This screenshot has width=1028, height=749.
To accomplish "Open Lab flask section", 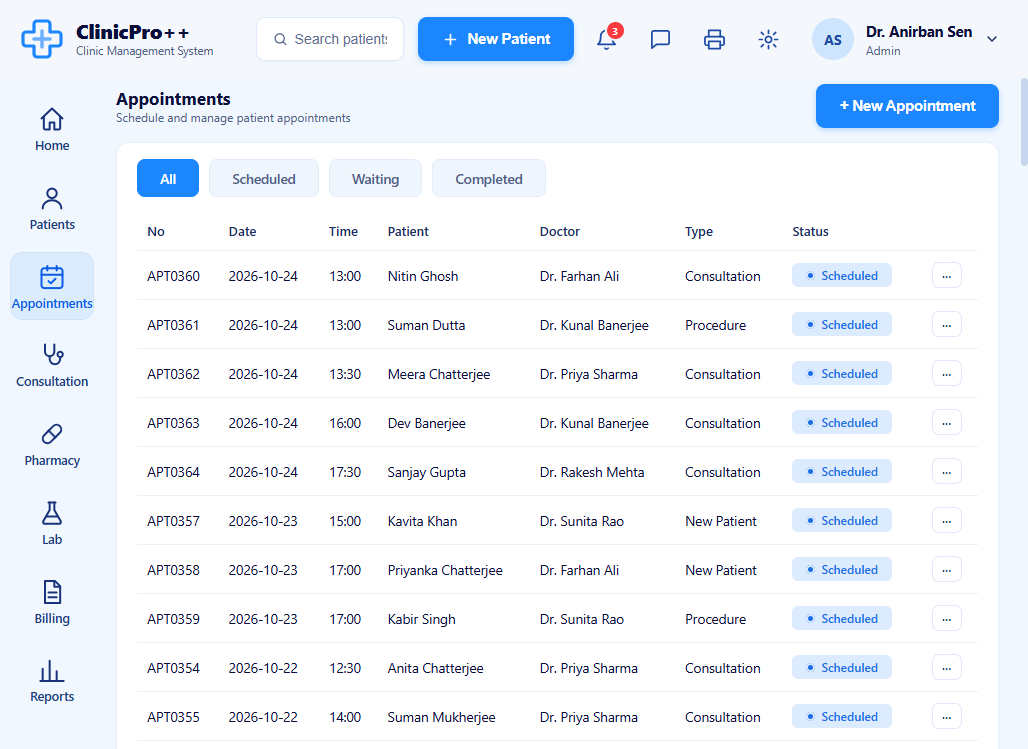I will (52, 523).
